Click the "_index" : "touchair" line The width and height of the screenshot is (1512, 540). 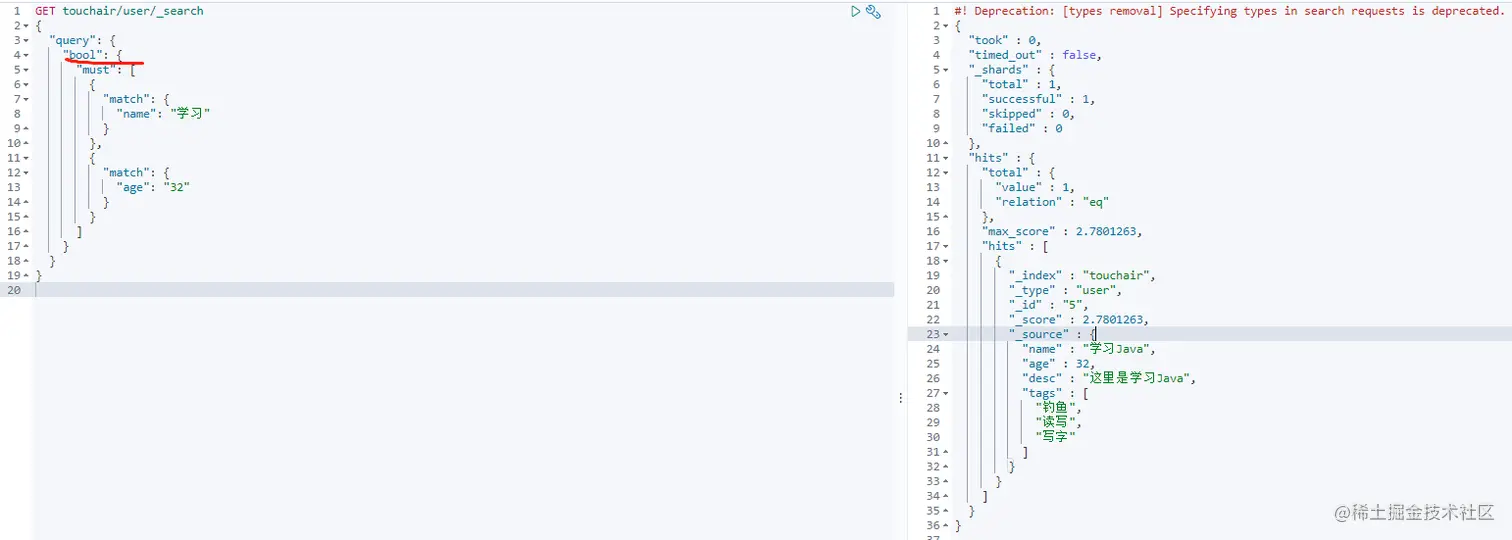point(1083,275)
